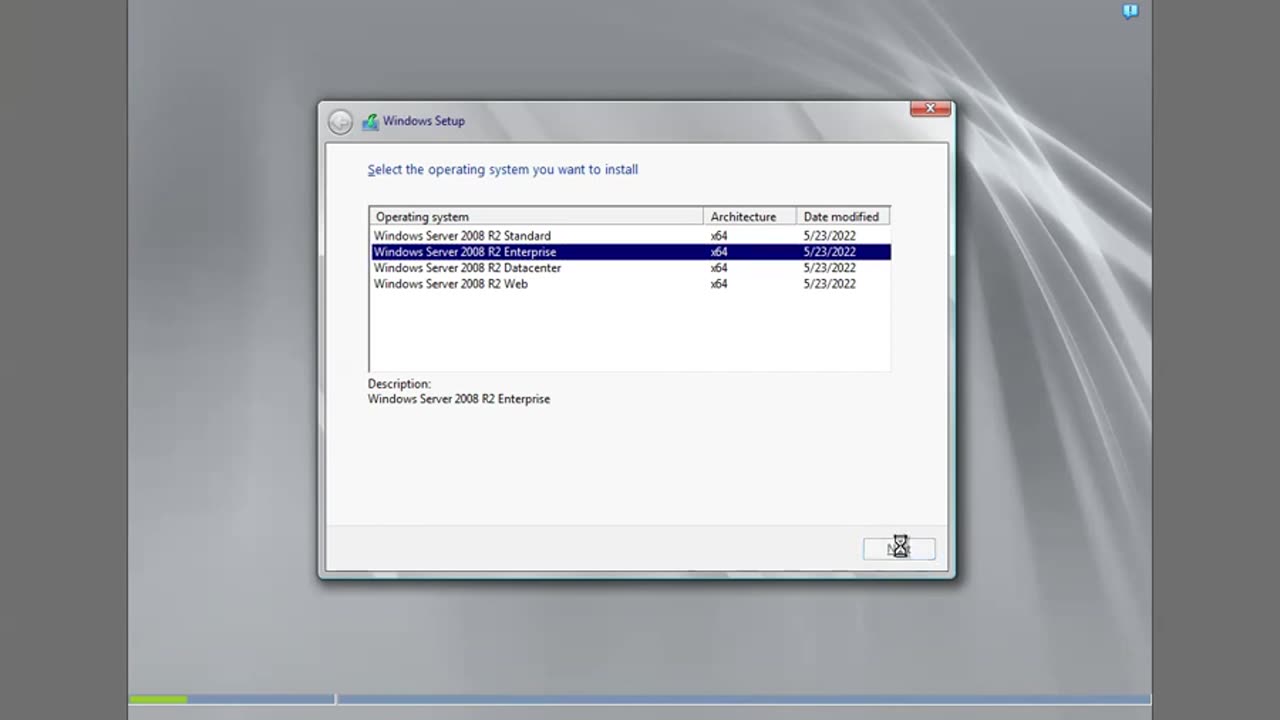Click 5/23/2022 date in the Web row
The width and height of the screenshot is (1280, 720).
pyautogui.click(x=829, y=284)
